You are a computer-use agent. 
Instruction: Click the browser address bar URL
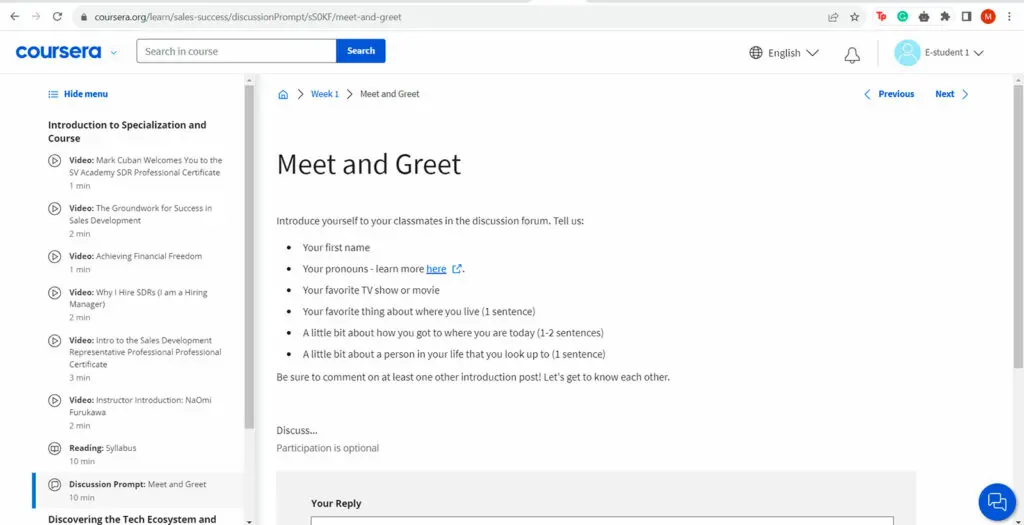pyautogui.click(x=248, y=18)
